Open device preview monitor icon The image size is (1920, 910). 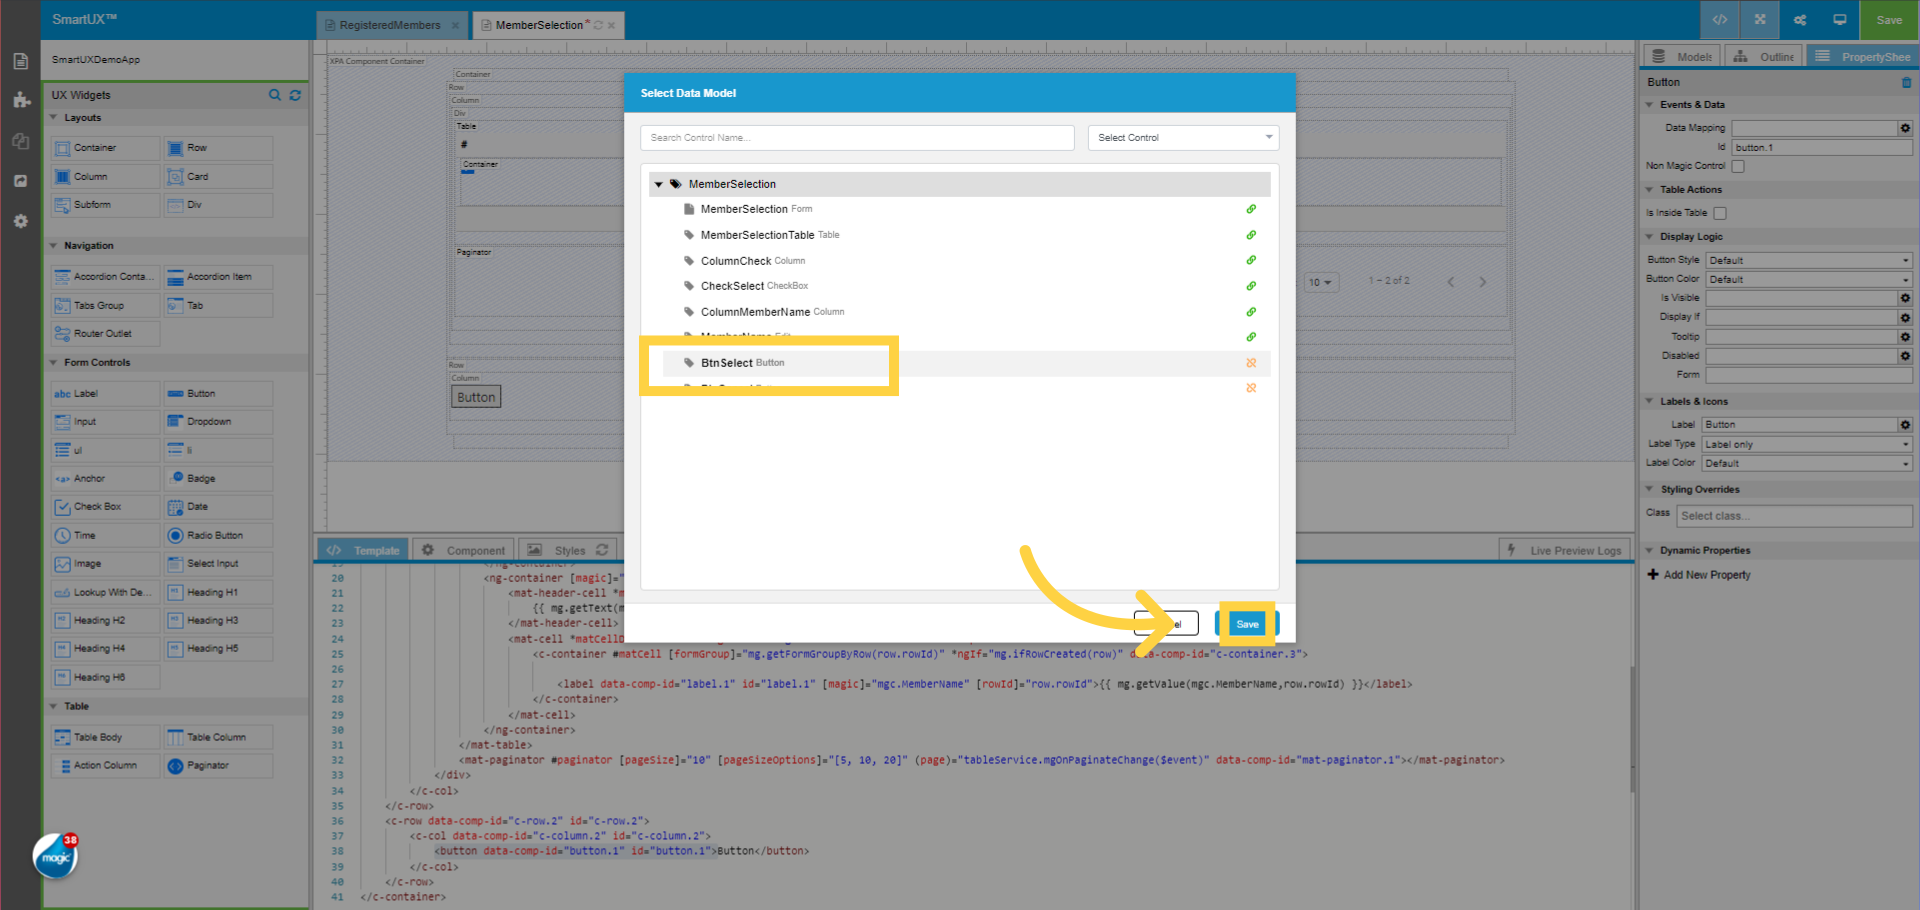1839,19
